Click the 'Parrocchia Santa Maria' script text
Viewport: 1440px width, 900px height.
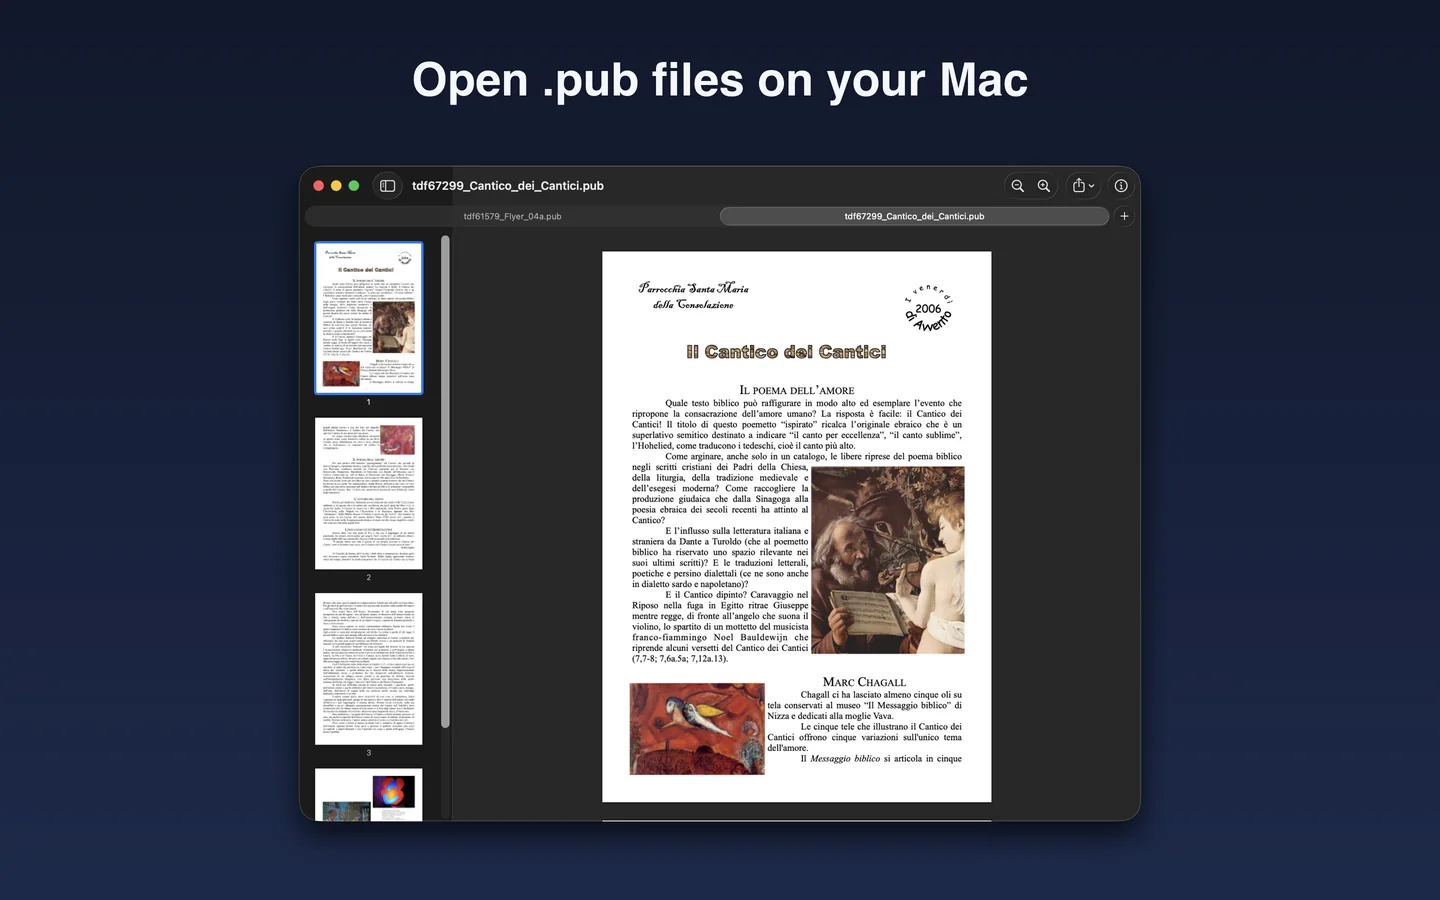coord(694,288)
